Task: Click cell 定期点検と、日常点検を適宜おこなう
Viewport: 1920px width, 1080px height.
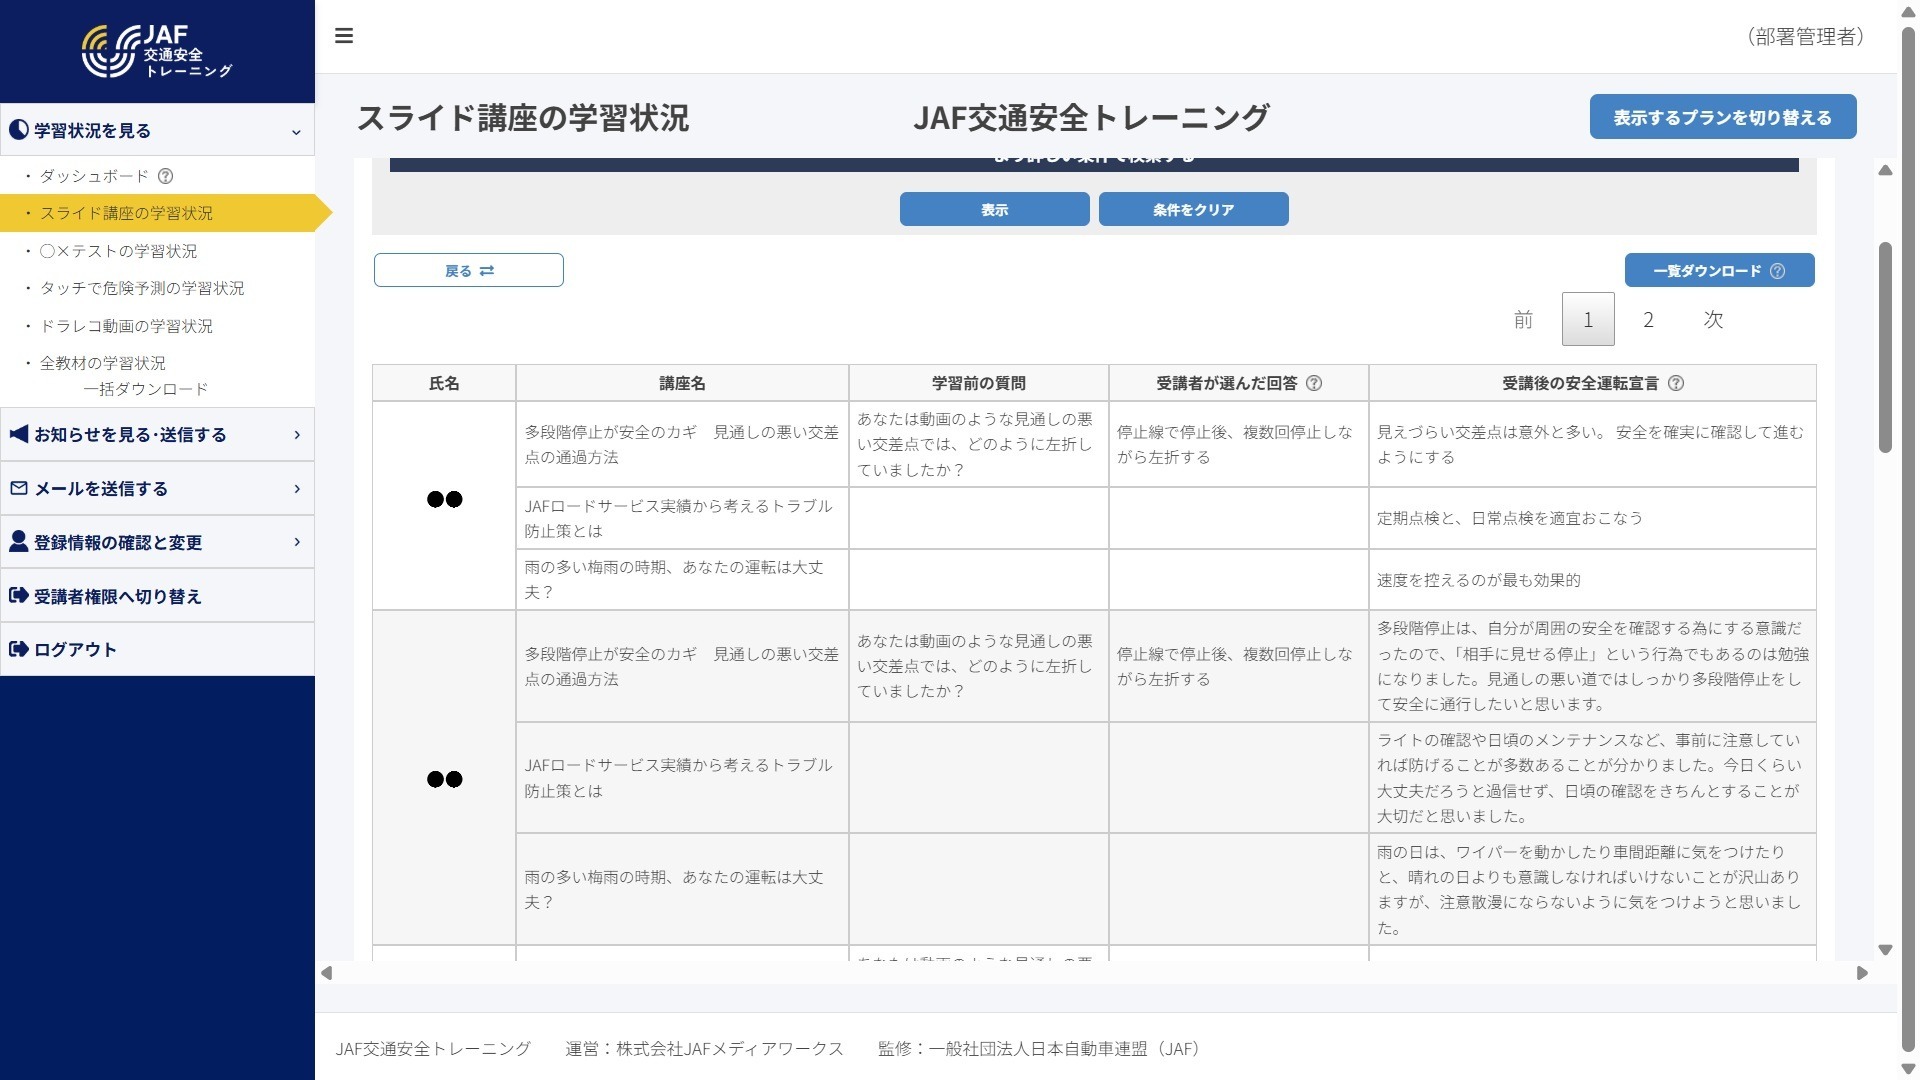Action: coord(1592,518)
